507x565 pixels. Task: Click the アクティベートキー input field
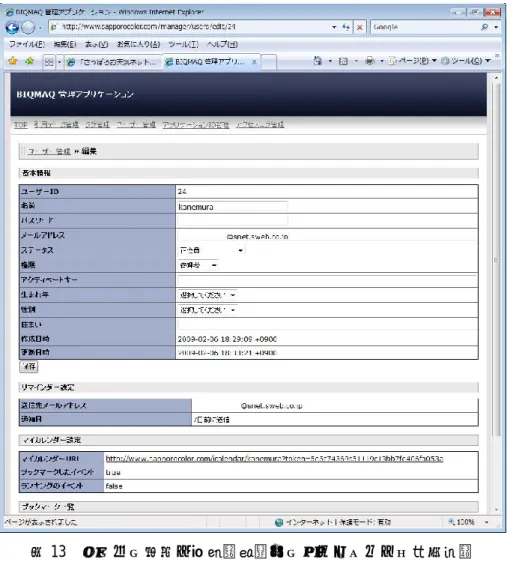326,280
